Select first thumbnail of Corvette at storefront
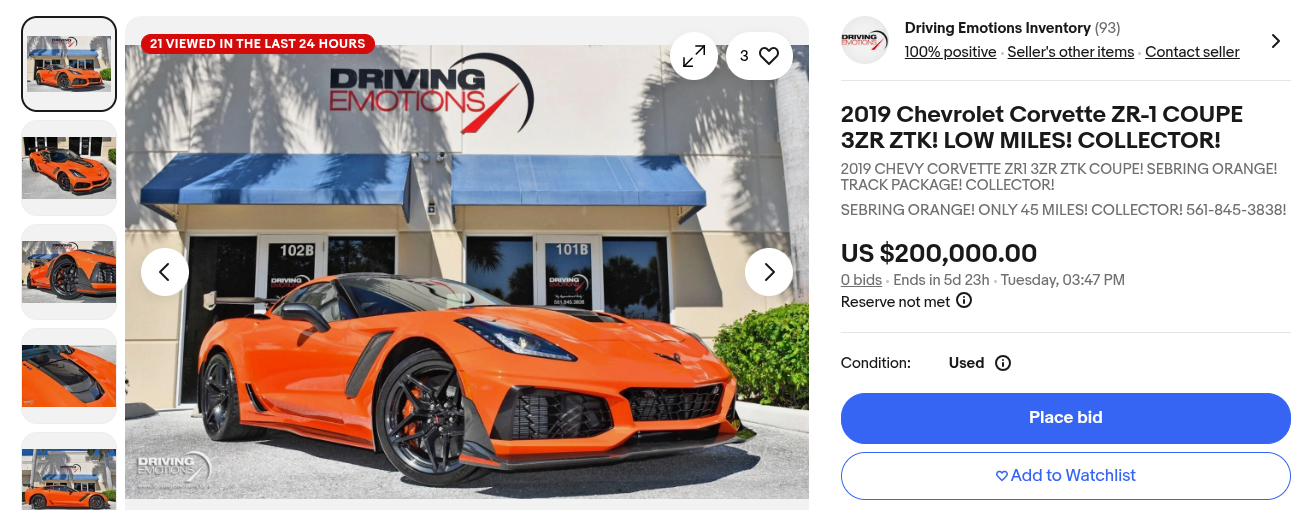This screenshot has height=510, width=1311. [x=69, y=64]
